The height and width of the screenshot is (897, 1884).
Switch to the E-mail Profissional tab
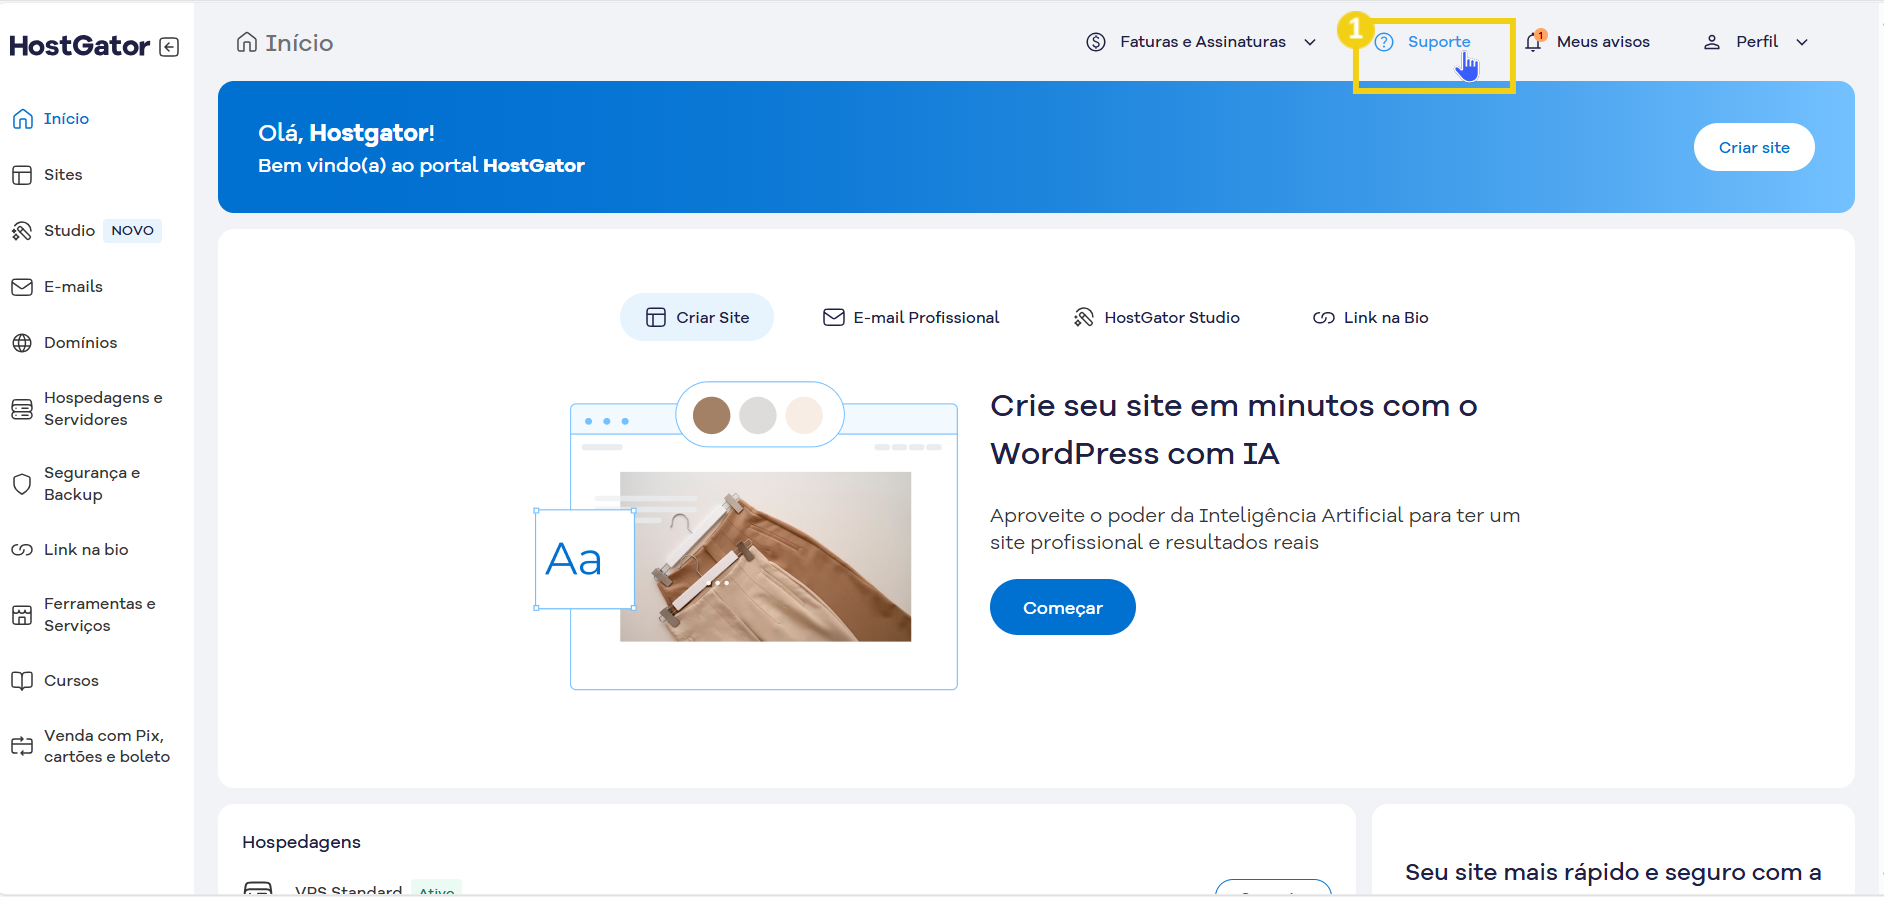tap(911, 317)
